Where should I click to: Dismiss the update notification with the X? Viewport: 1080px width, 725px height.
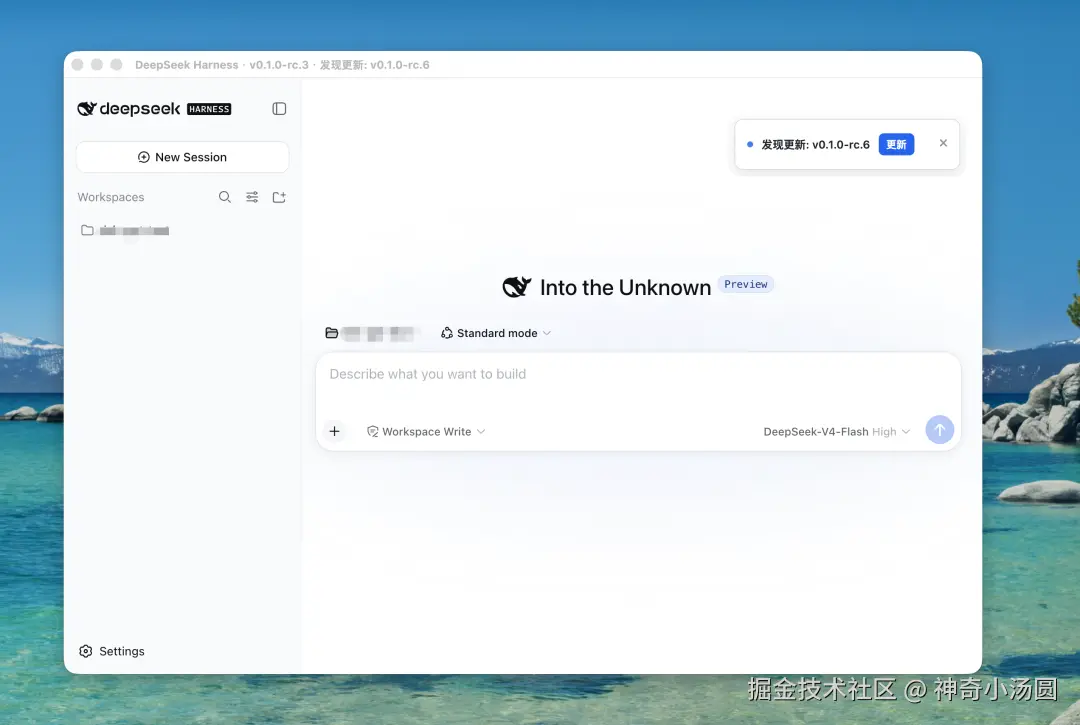click(943, 143)
